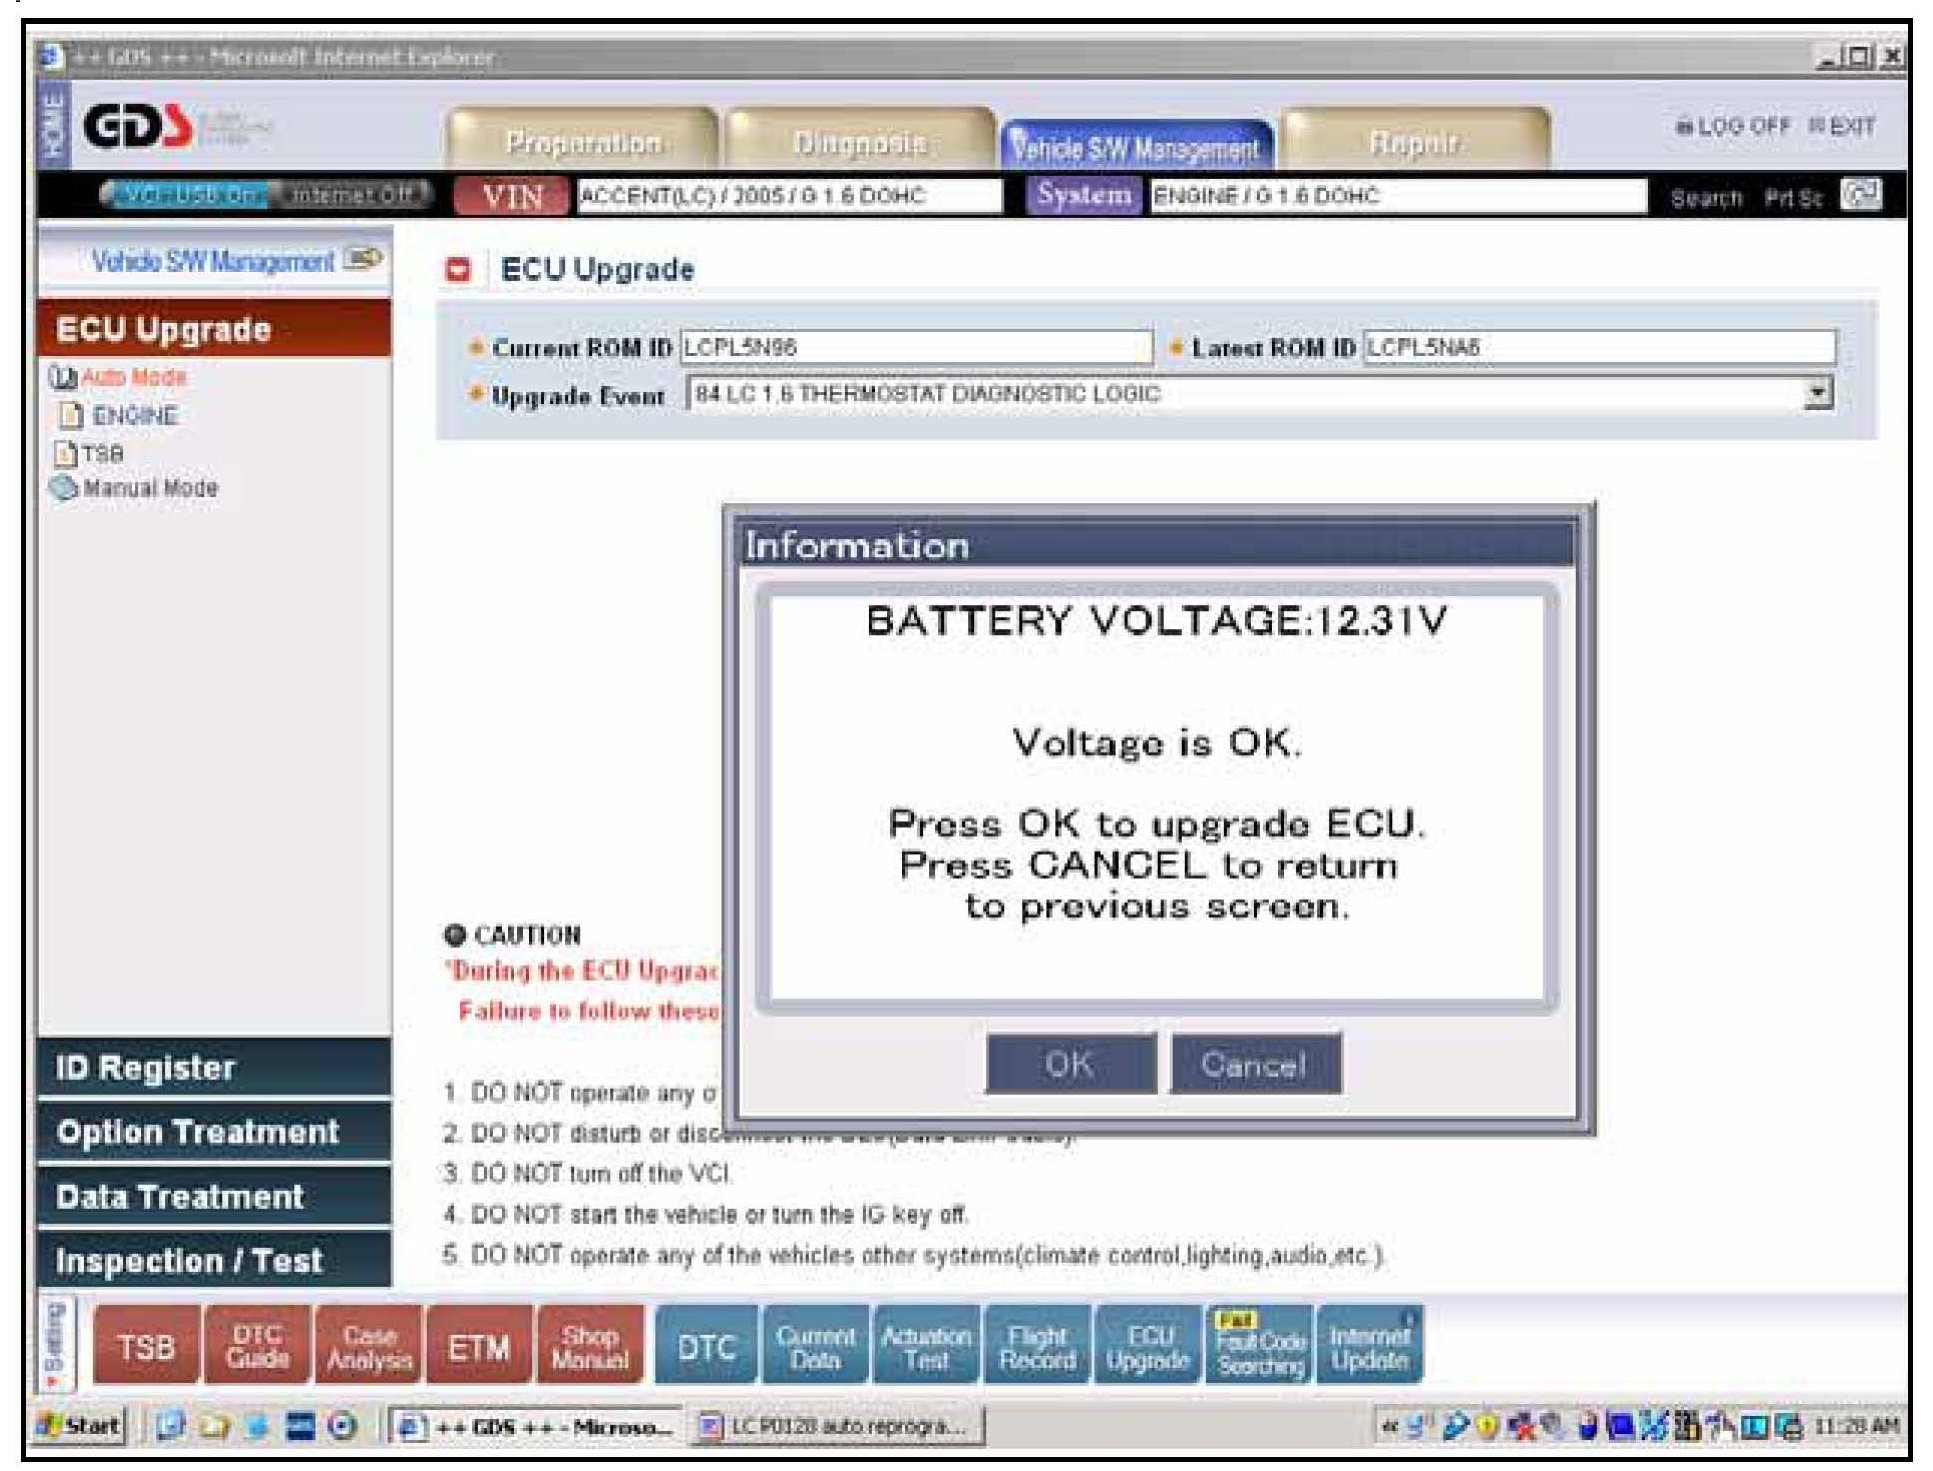Open the Case Analysis shortcut
The image size is (1933, 1471).
coord(369,1346)
